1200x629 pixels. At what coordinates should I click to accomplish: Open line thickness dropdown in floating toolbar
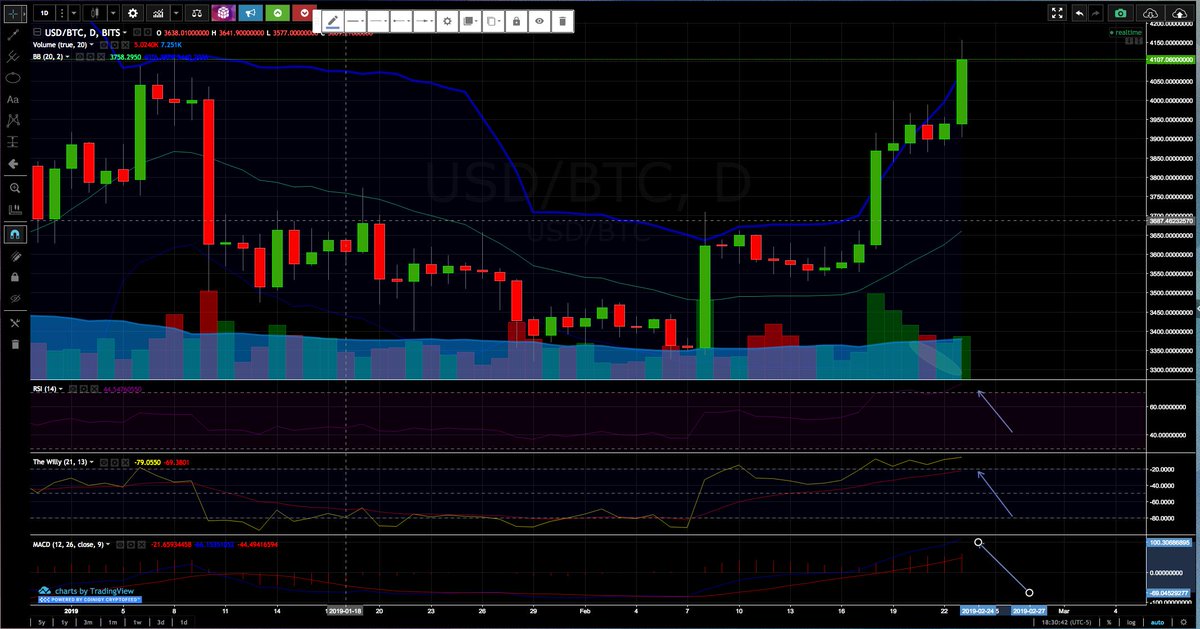point(356,22)
